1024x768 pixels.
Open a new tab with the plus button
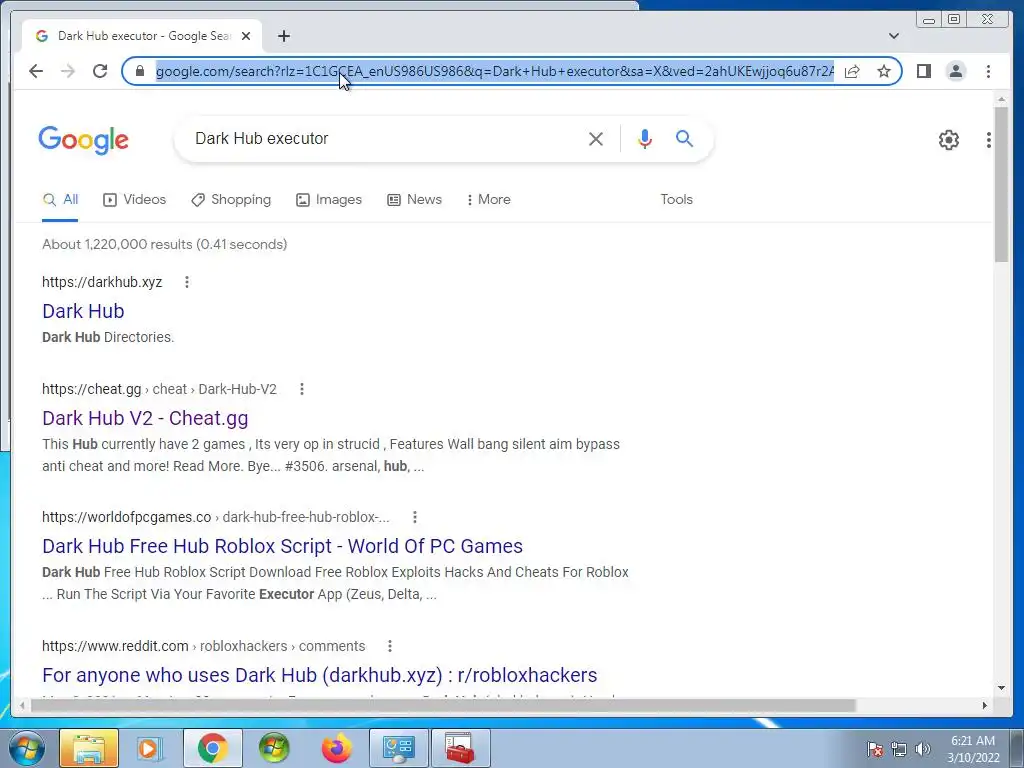pos(283,36)
